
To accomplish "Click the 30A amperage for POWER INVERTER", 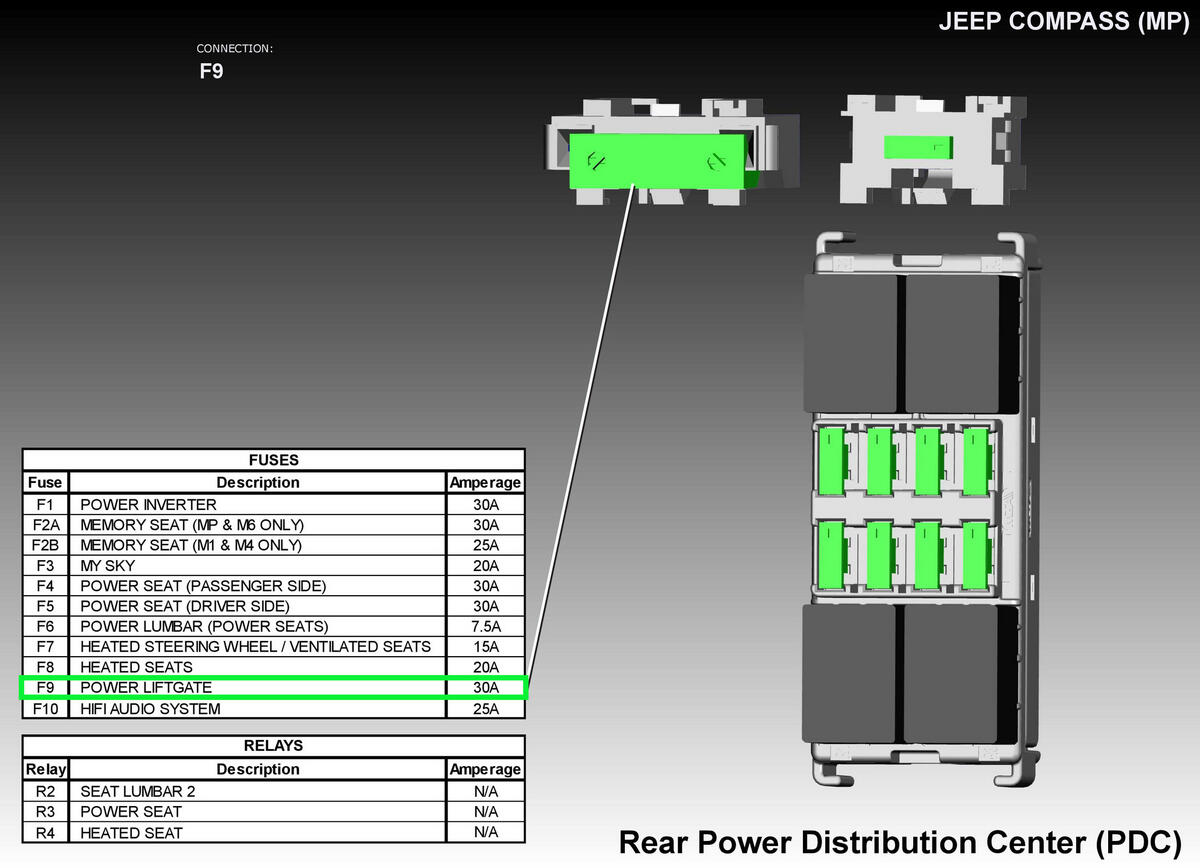I will pos(486,504).
